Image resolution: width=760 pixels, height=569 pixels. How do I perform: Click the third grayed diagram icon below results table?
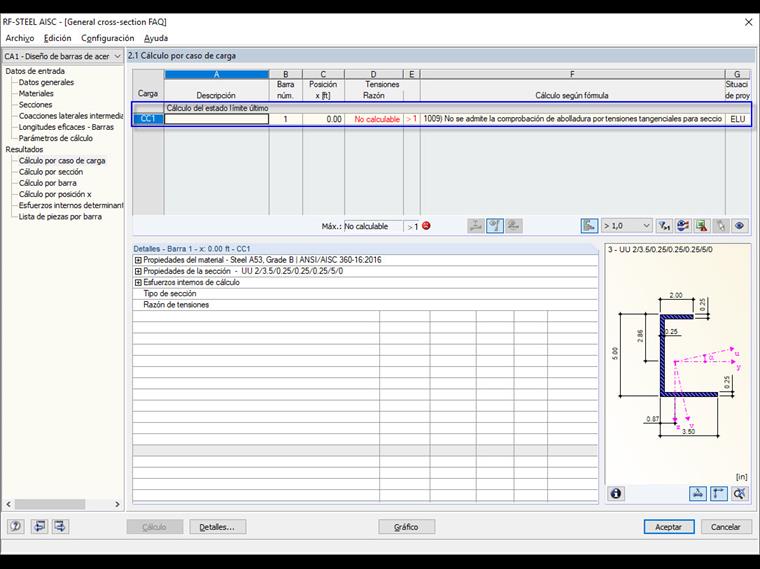(514, 226)
